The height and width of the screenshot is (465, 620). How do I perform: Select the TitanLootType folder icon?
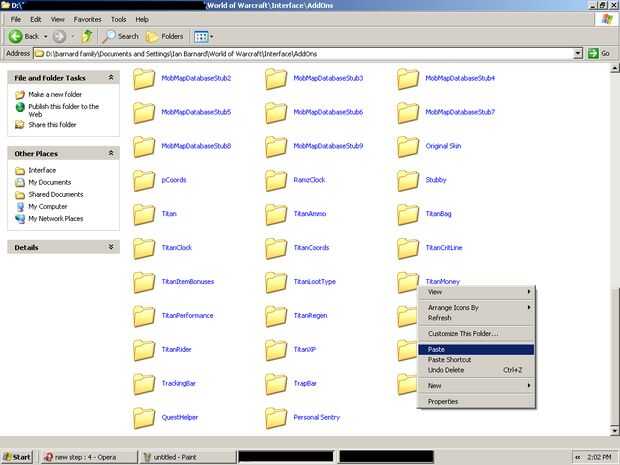pos(276,282)
